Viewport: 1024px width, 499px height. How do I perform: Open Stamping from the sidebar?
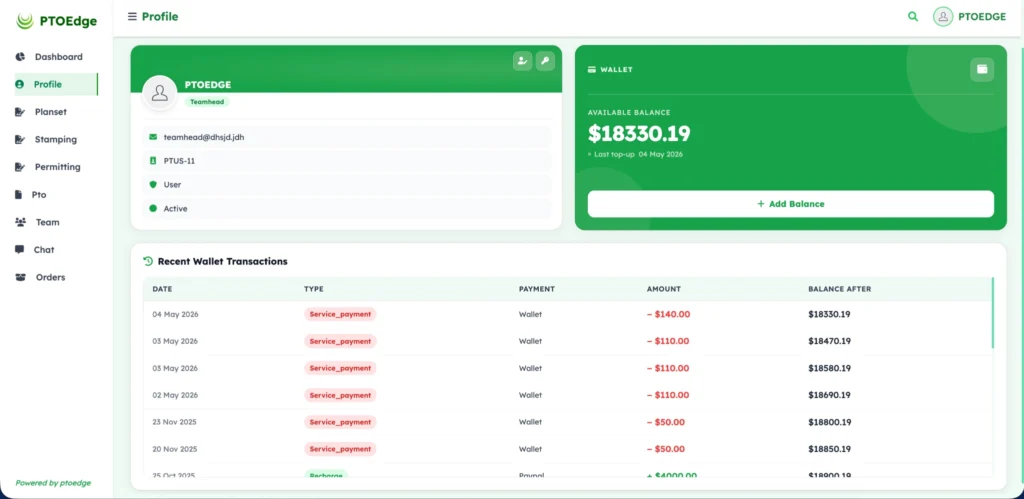pyautogui.click(x=56, y=139)
